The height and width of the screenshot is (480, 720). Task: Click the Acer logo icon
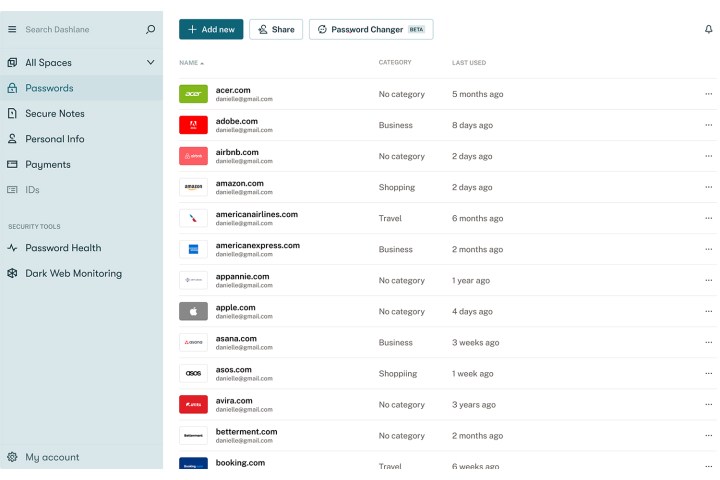193,94
